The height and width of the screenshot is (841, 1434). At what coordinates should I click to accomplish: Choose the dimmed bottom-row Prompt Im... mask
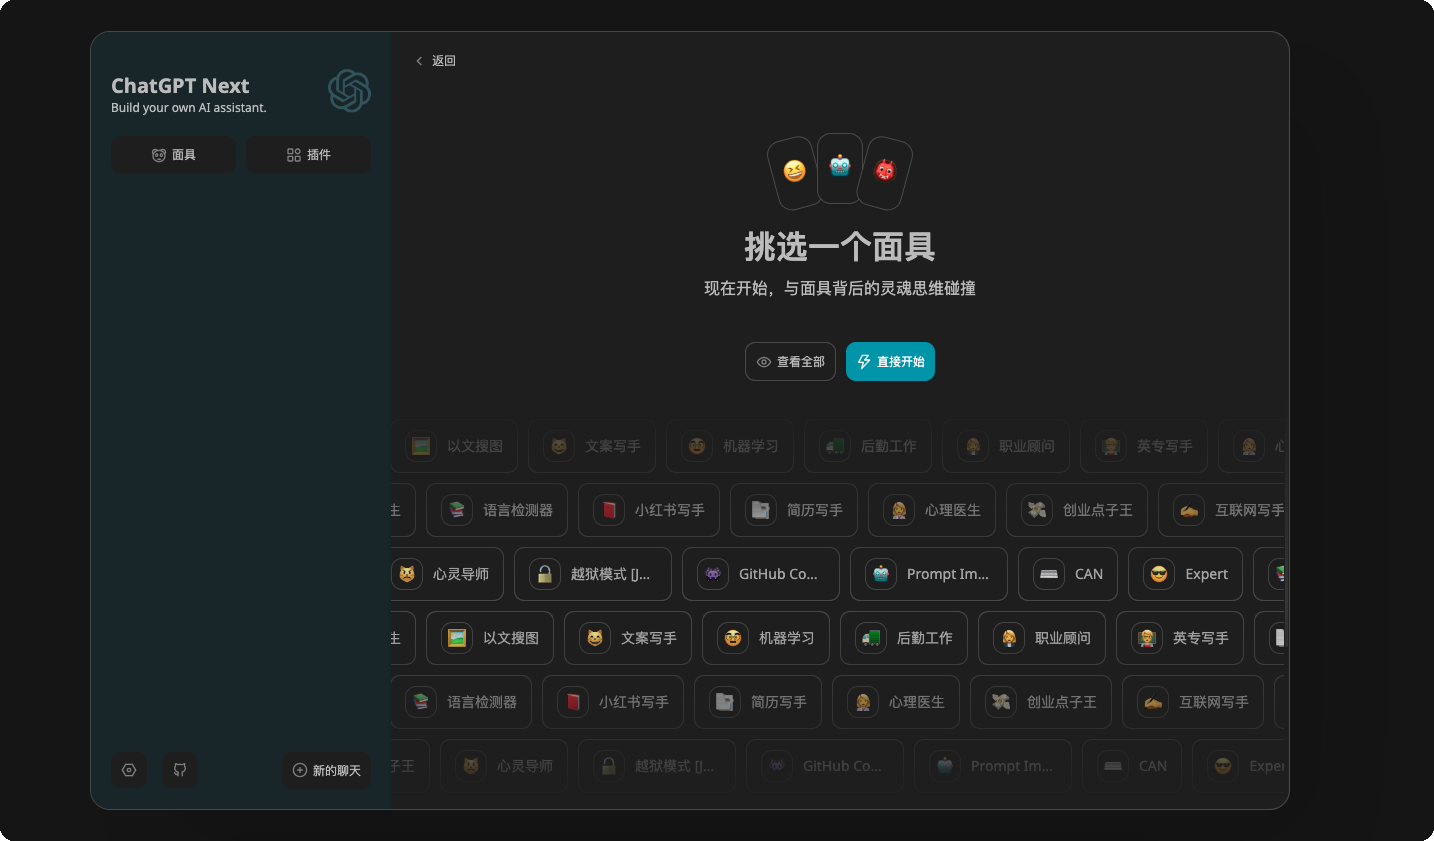pos(993,766)
